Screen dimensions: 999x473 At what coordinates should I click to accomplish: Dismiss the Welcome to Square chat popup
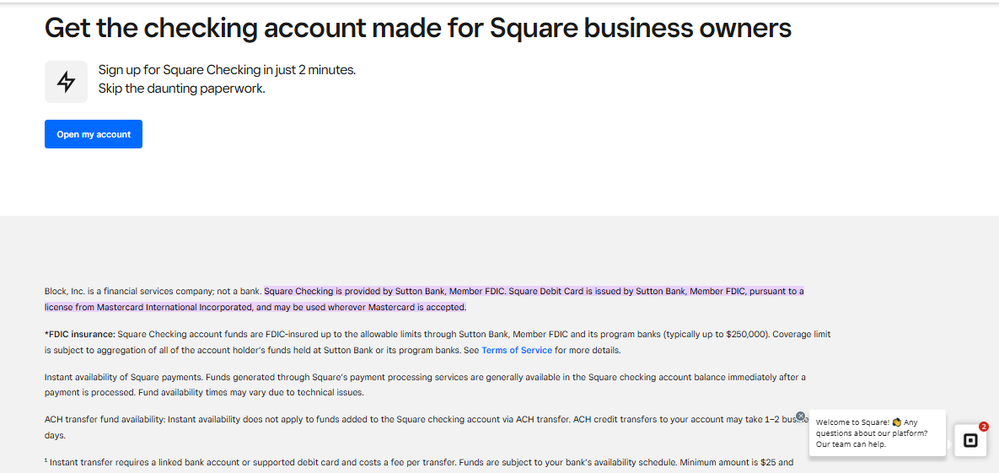801,416
